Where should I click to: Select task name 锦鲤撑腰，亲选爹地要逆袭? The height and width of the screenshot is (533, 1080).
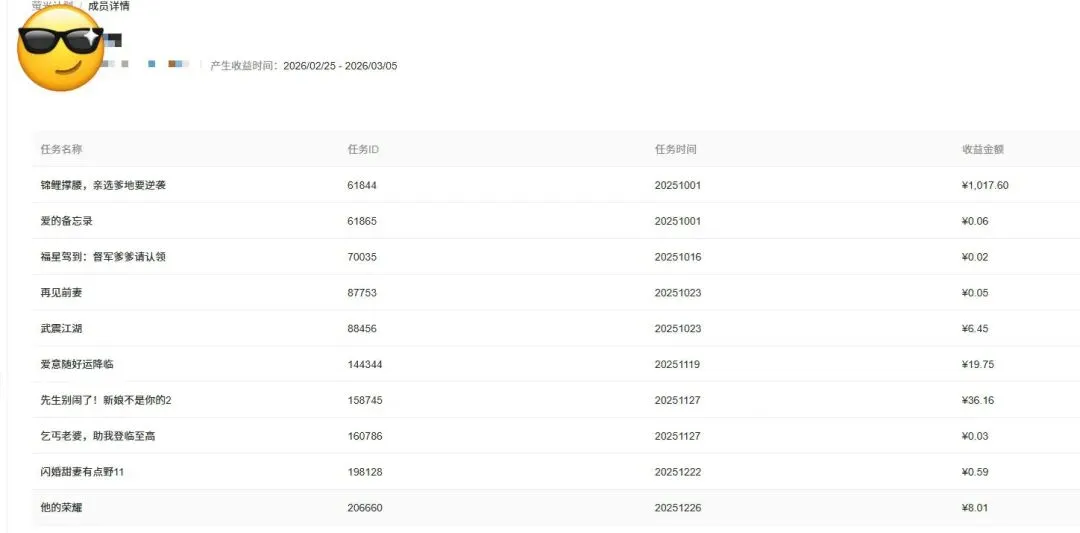point(103,185)
